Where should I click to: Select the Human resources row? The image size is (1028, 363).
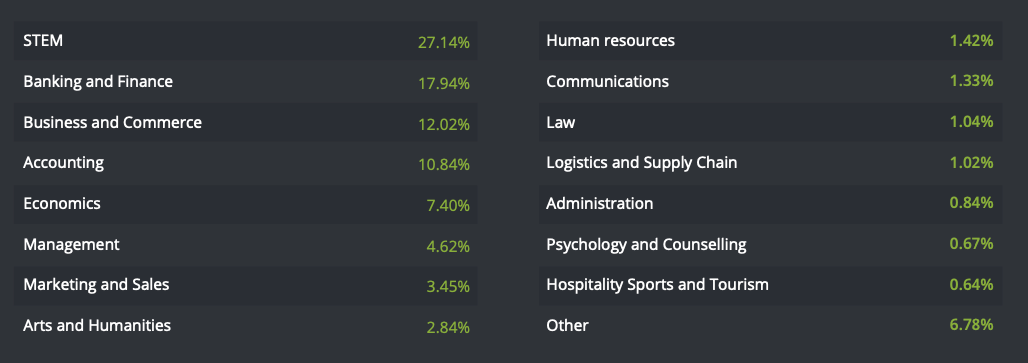(x=770, y=41)
